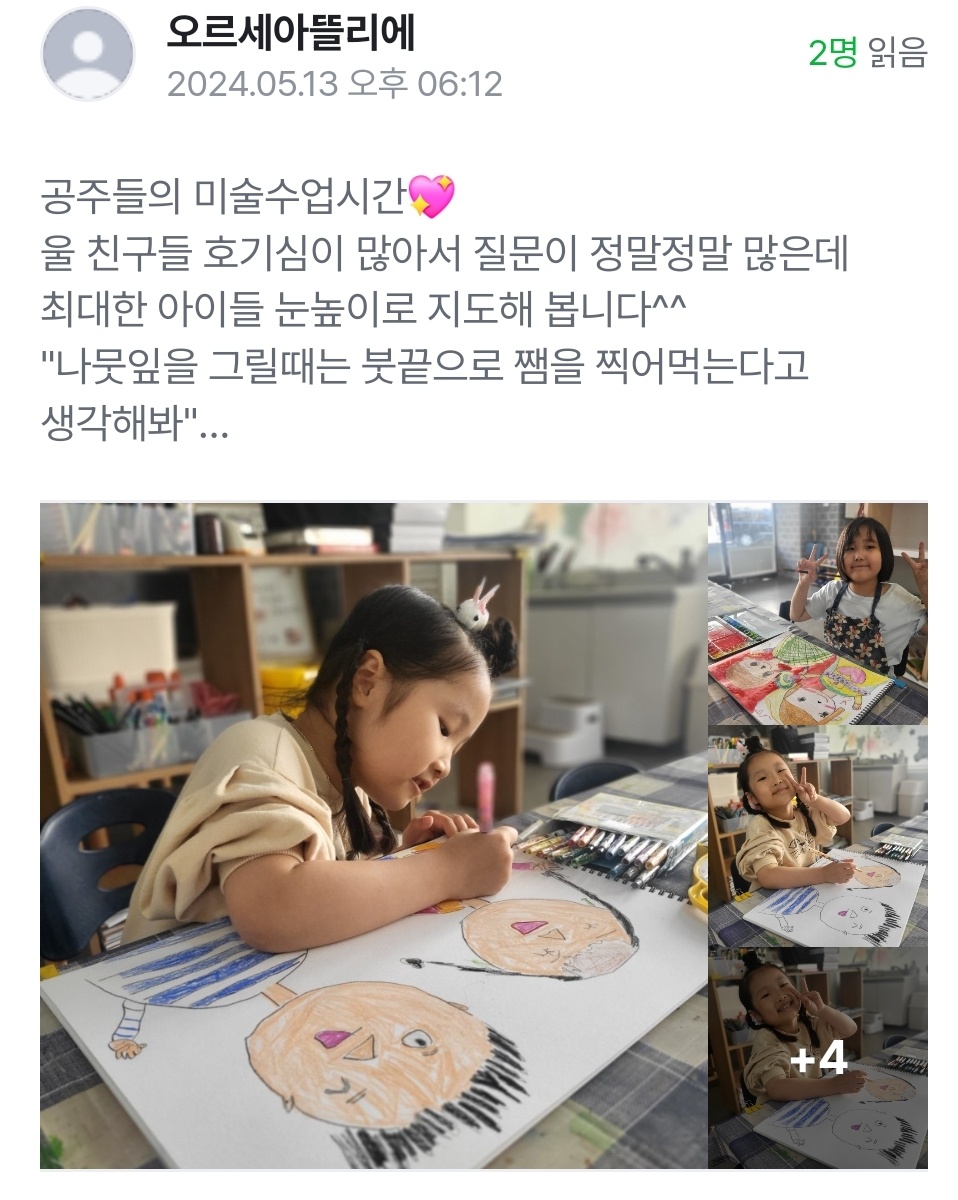The width and height of the screenshot is (958, 1200).
Task: Click the bunny hair clip in main photo
Action: tap(478, 604)
